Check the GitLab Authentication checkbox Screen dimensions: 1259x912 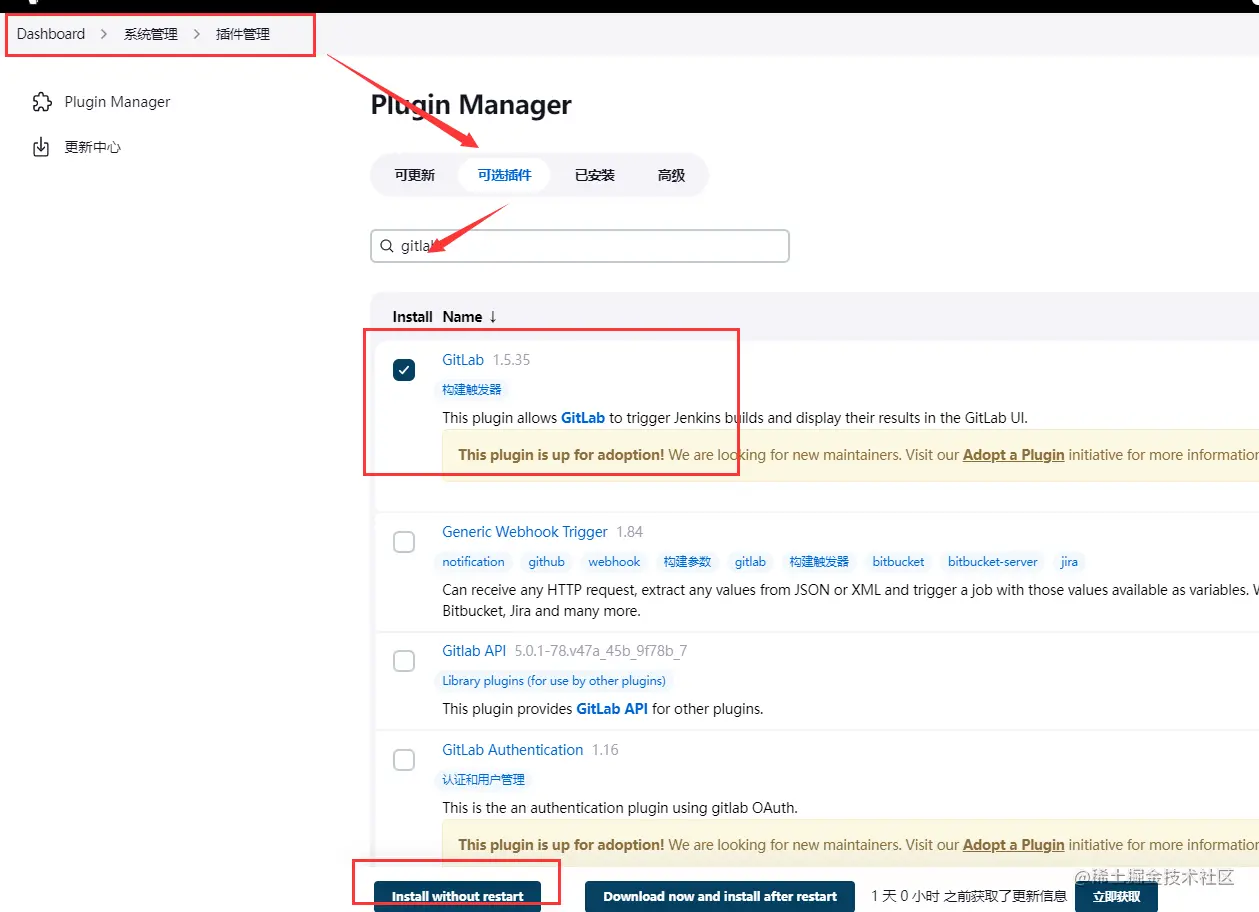[404, 760]
